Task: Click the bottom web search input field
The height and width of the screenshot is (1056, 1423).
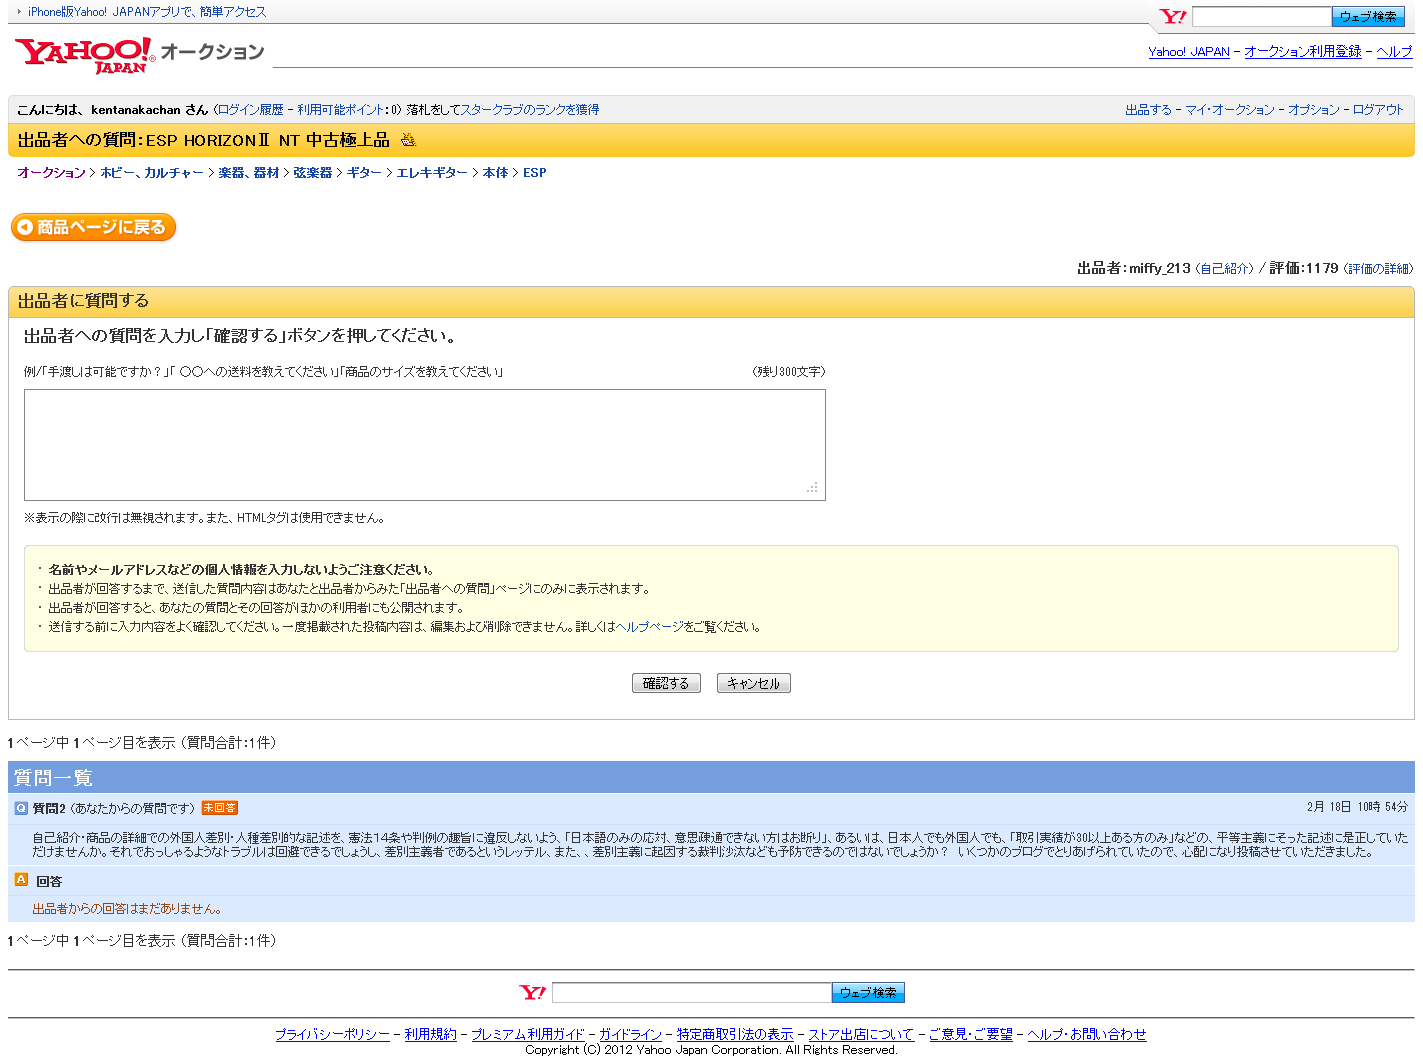Action: click(x=692, y=992)
